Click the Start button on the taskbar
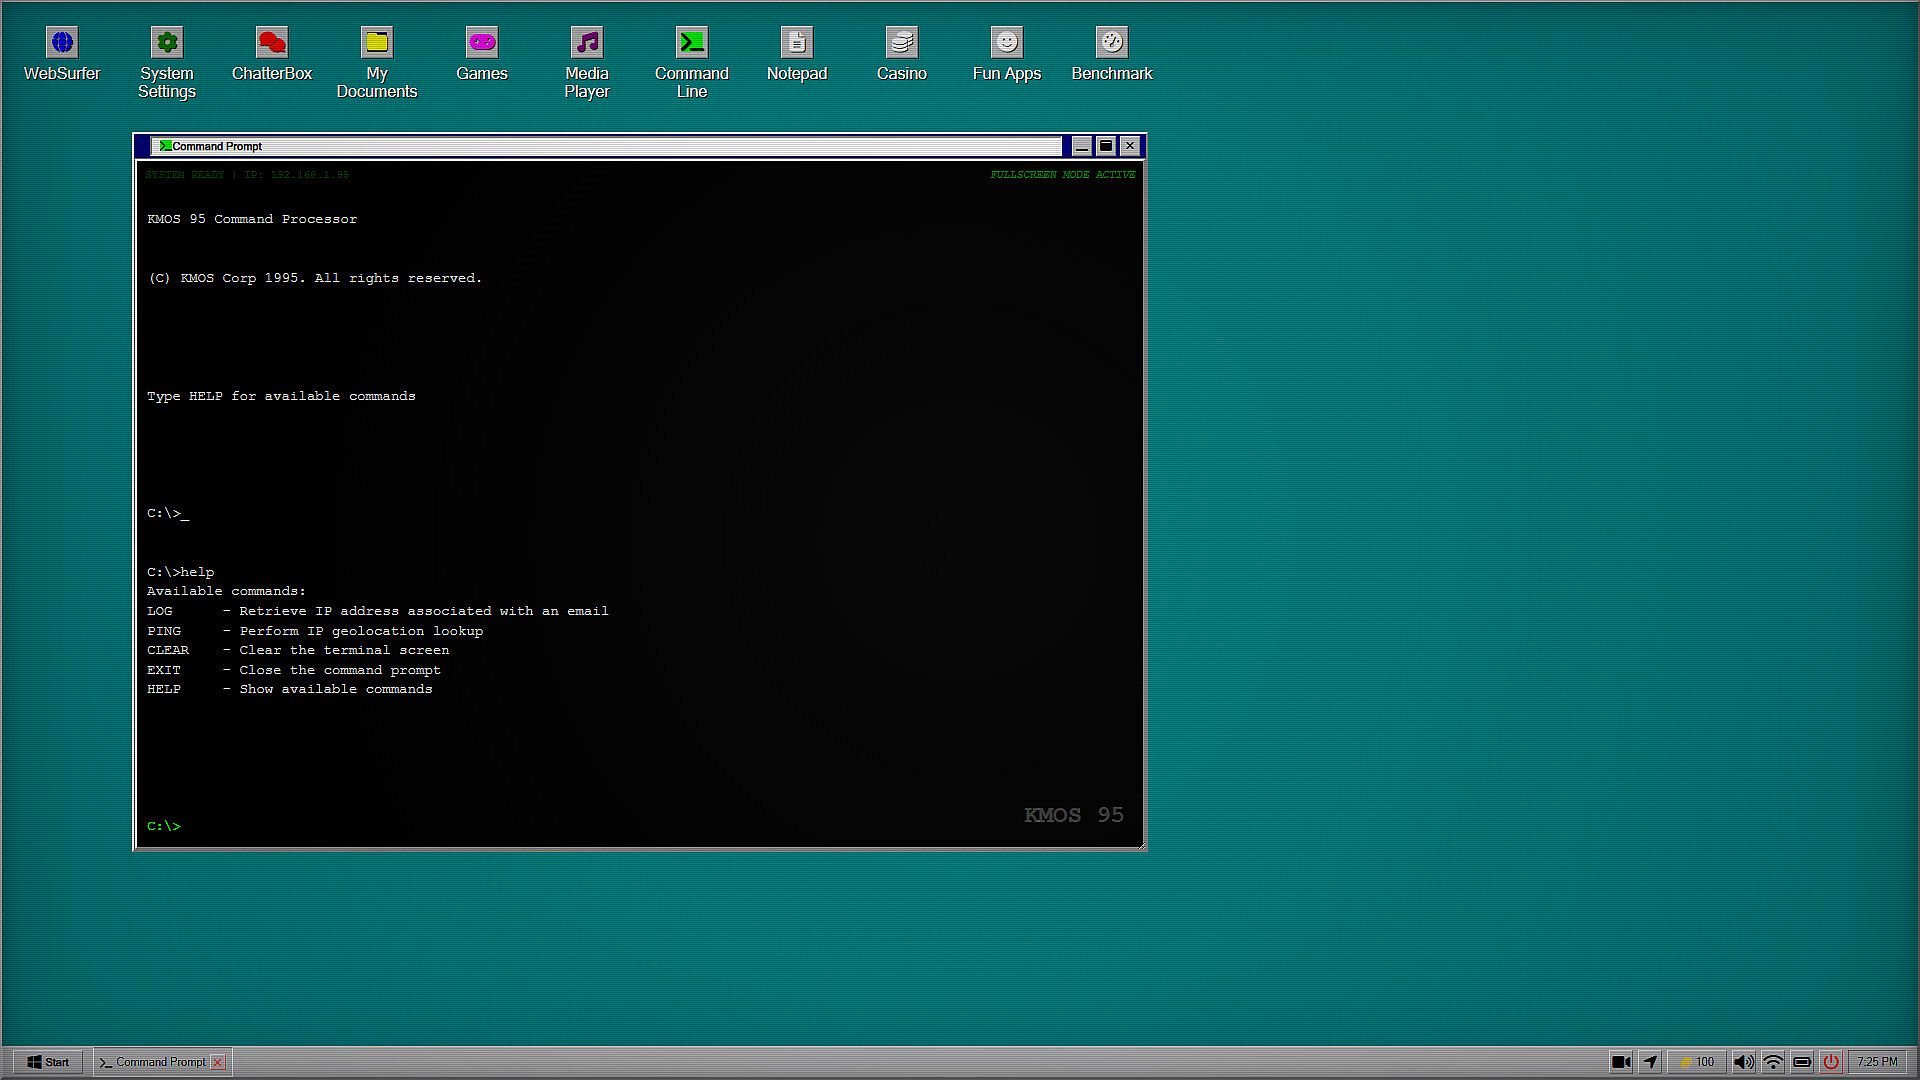Viewport: 1920px width, 1080px height. click(x=48, y=1062)
